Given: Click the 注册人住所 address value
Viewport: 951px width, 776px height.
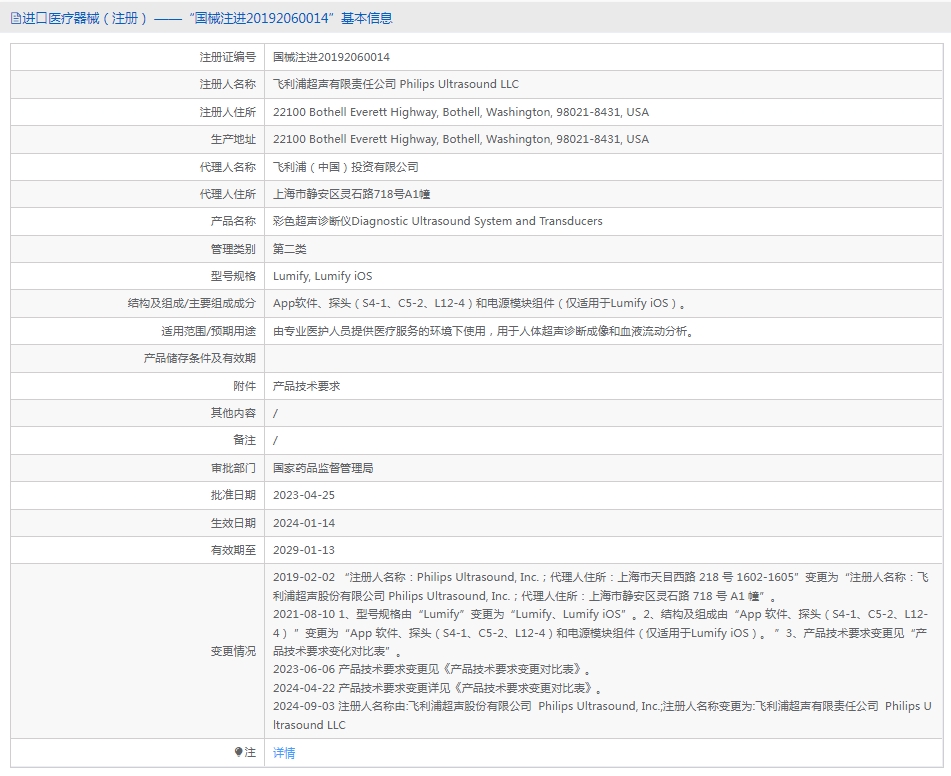Looking at the screenshot, I should pos(461,112).
